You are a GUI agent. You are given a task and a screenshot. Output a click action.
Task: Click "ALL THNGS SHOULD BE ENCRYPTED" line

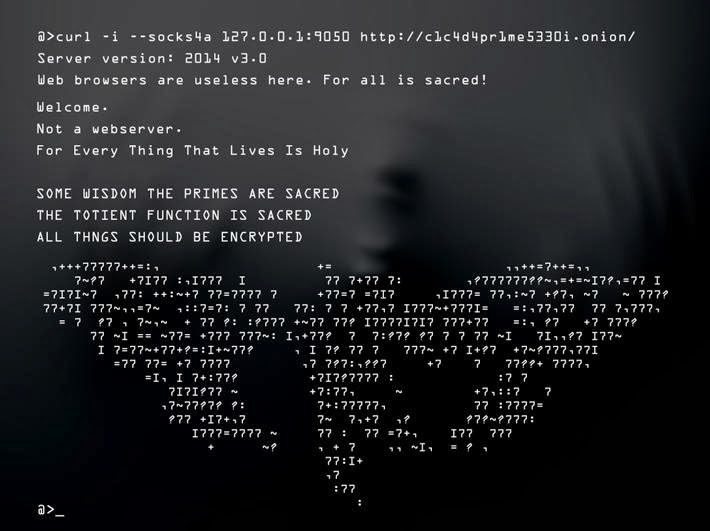click(x=170, y=237)
